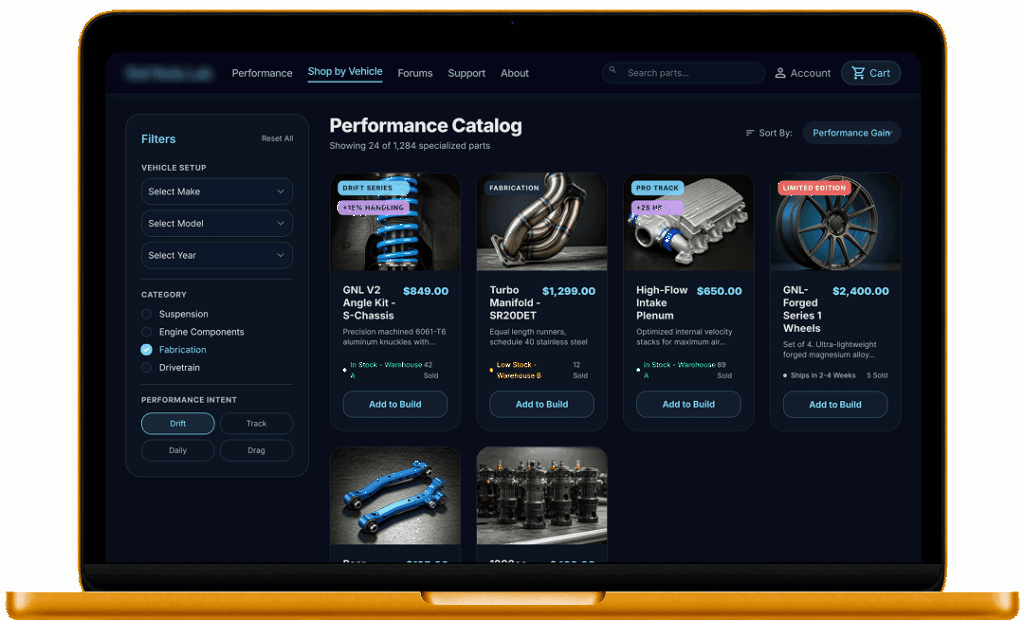
Task: Click the PRO TRACK badge
Action: [657, 188]
